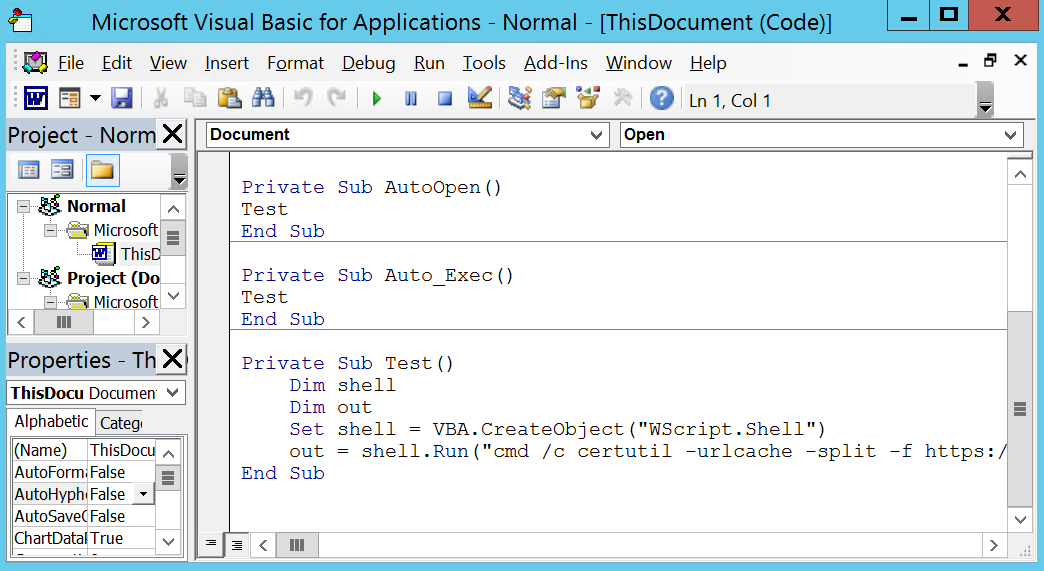Open ThisDocument object dropdown in Properties
This screenshot has height=571, width=1044.
pyautogui.click(x=172, y=393)
